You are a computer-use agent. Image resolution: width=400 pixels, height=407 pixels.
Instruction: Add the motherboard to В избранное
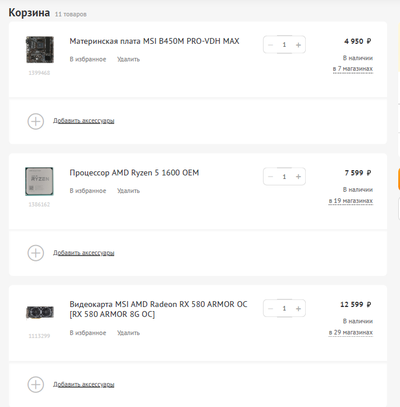pyautogui.click(x=88, y=59)
